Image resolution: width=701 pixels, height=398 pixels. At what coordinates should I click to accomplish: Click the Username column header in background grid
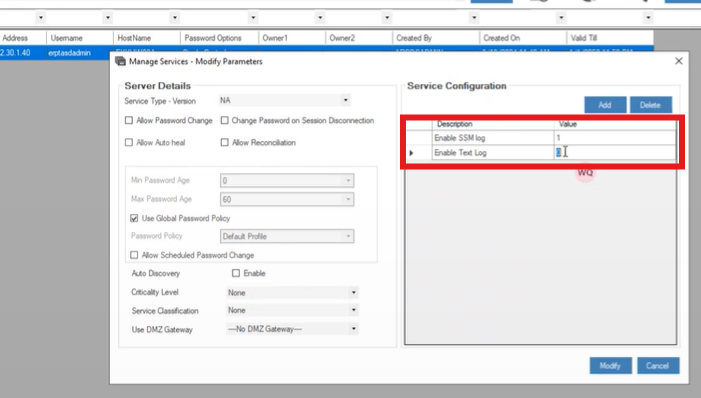(80, 38)
